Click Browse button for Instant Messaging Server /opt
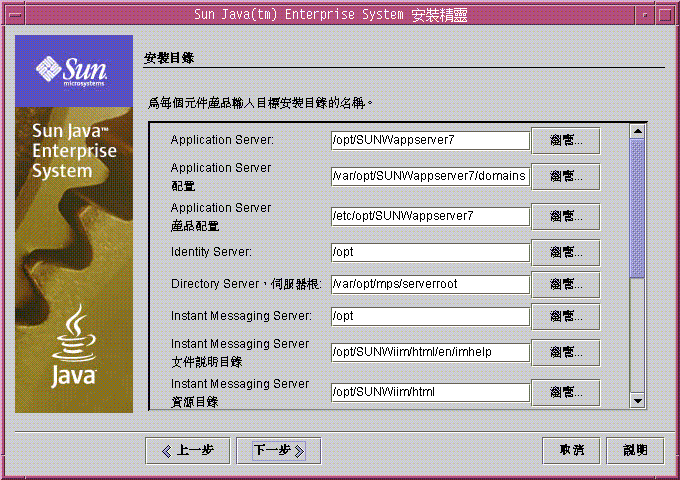Viewport: 680px width, 480px height. click(566, 317)
